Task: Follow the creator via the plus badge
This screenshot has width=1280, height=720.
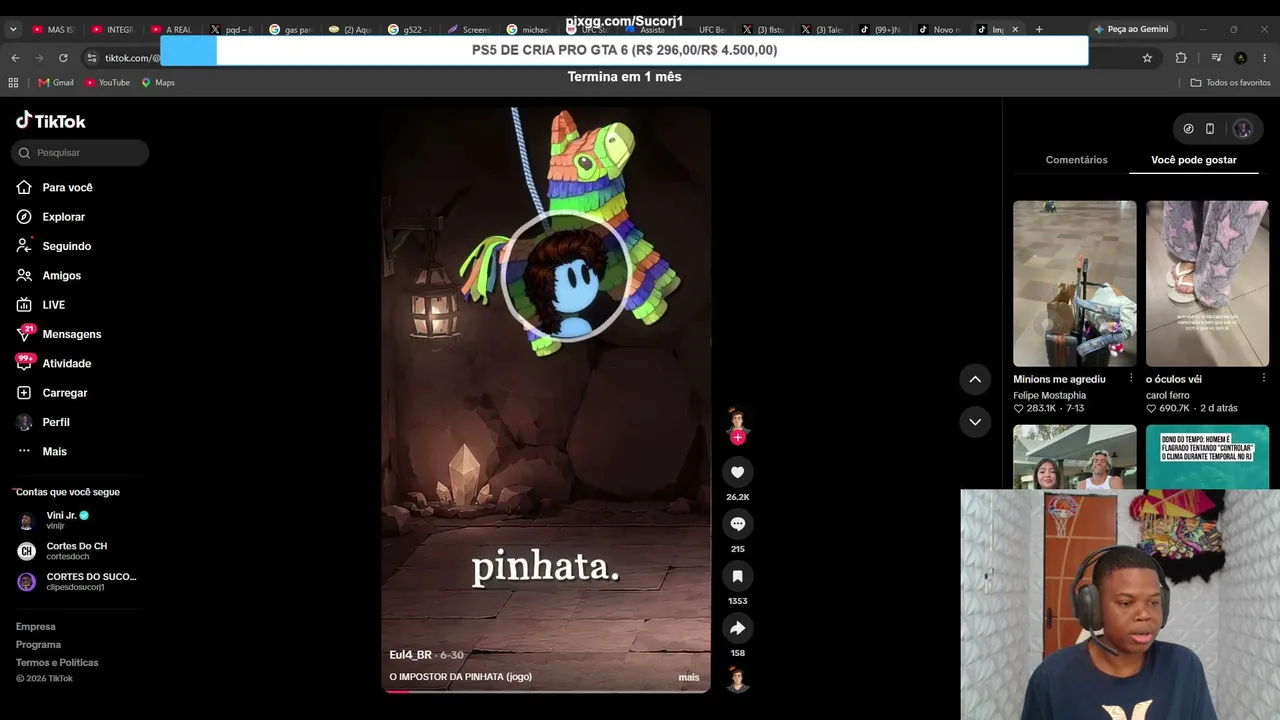Action: tap(738, 437)
